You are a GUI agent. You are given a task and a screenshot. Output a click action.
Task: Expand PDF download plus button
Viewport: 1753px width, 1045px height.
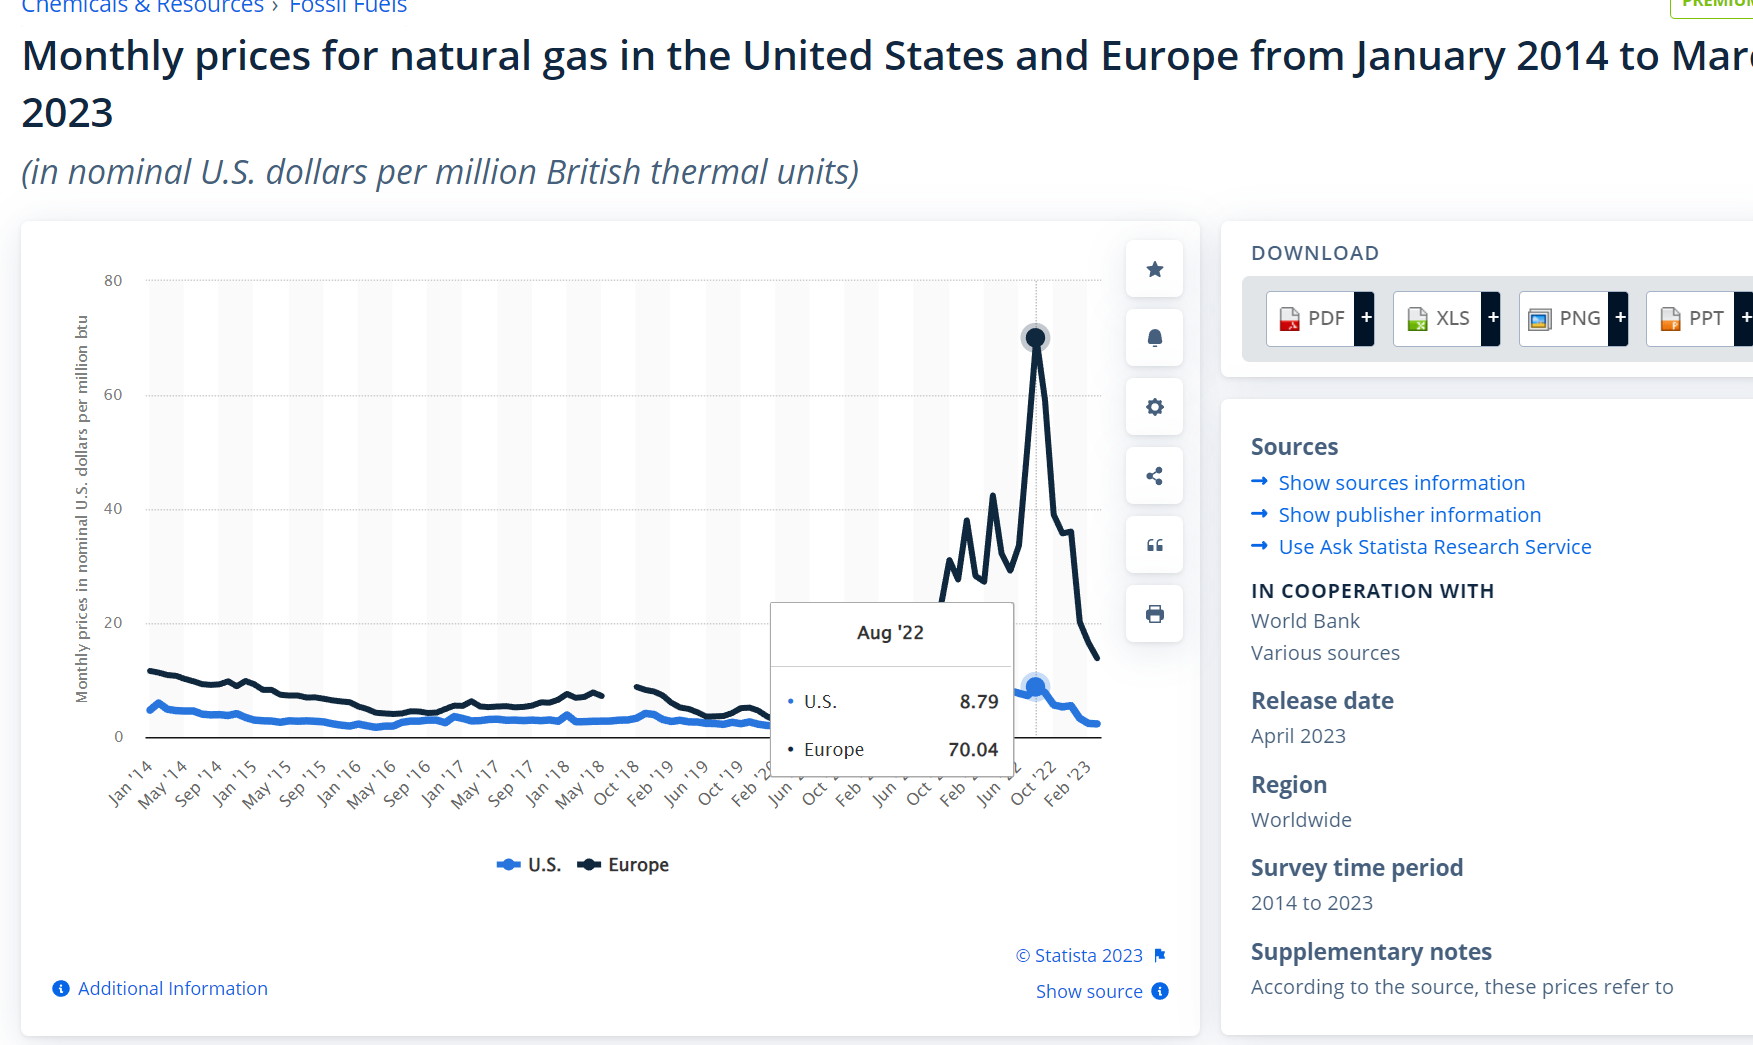[x=1365, y=318]
